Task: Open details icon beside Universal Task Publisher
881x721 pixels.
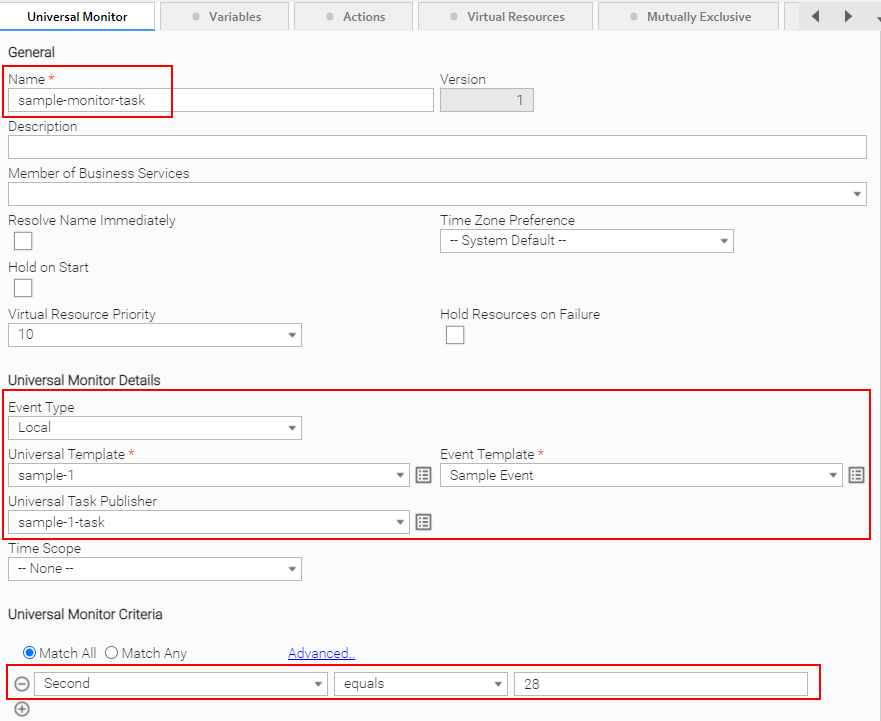Action: point(424,522)
